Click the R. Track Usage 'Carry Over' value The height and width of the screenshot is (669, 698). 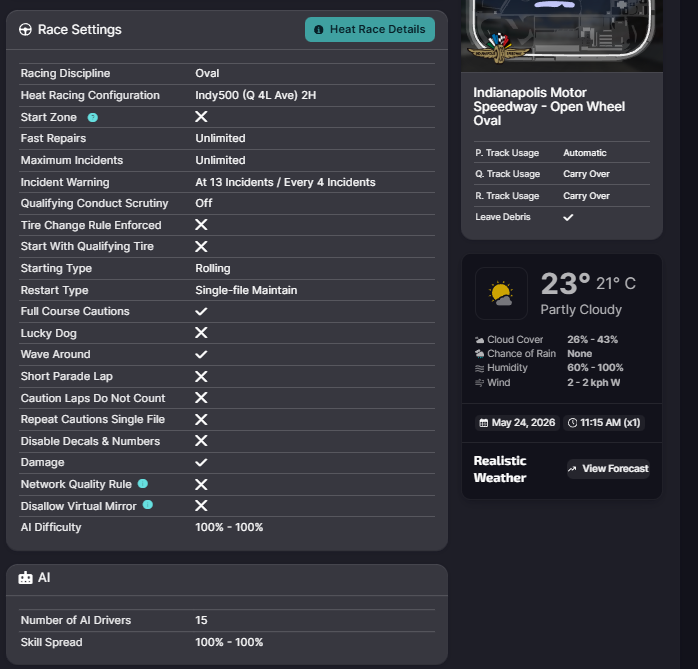[586, 196]
